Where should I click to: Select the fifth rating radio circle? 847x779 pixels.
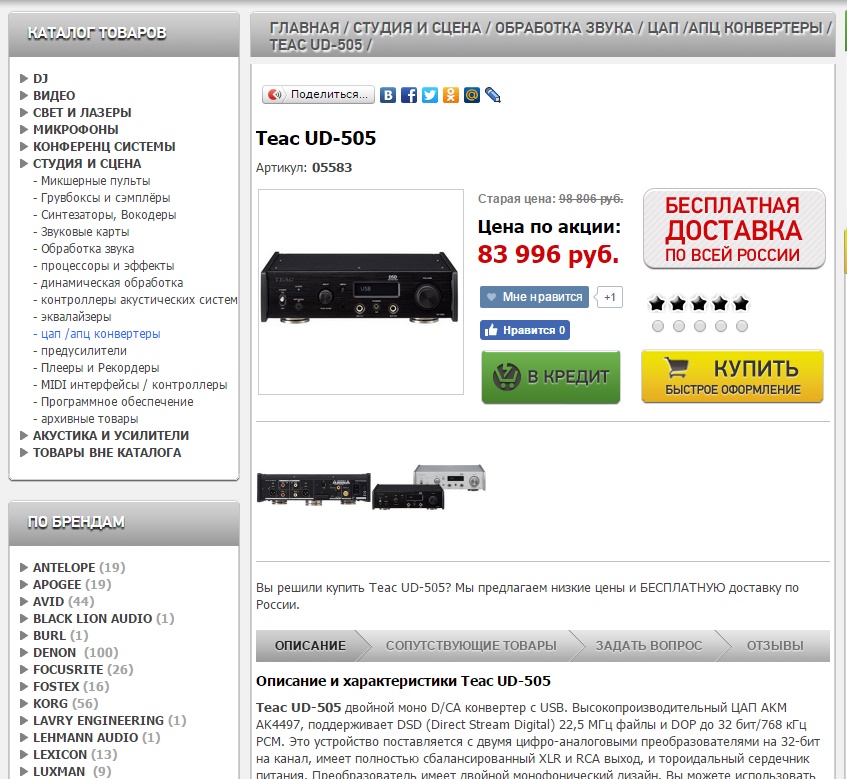pos(742,326)
